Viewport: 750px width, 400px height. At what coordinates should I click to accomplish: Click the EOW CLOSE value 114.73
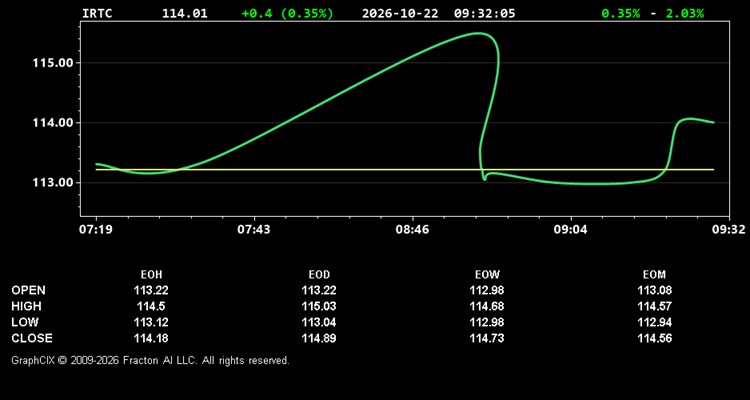[x=487, y=338]
